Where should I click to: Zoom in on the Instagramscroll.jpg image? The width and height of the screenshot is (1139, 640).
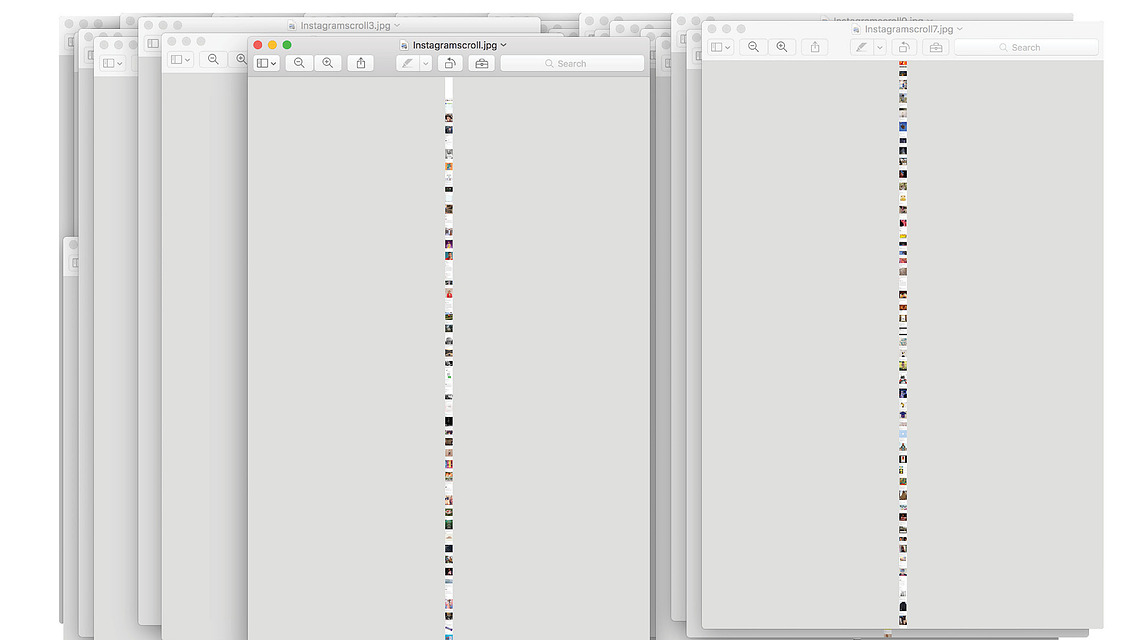coord(328,63)
